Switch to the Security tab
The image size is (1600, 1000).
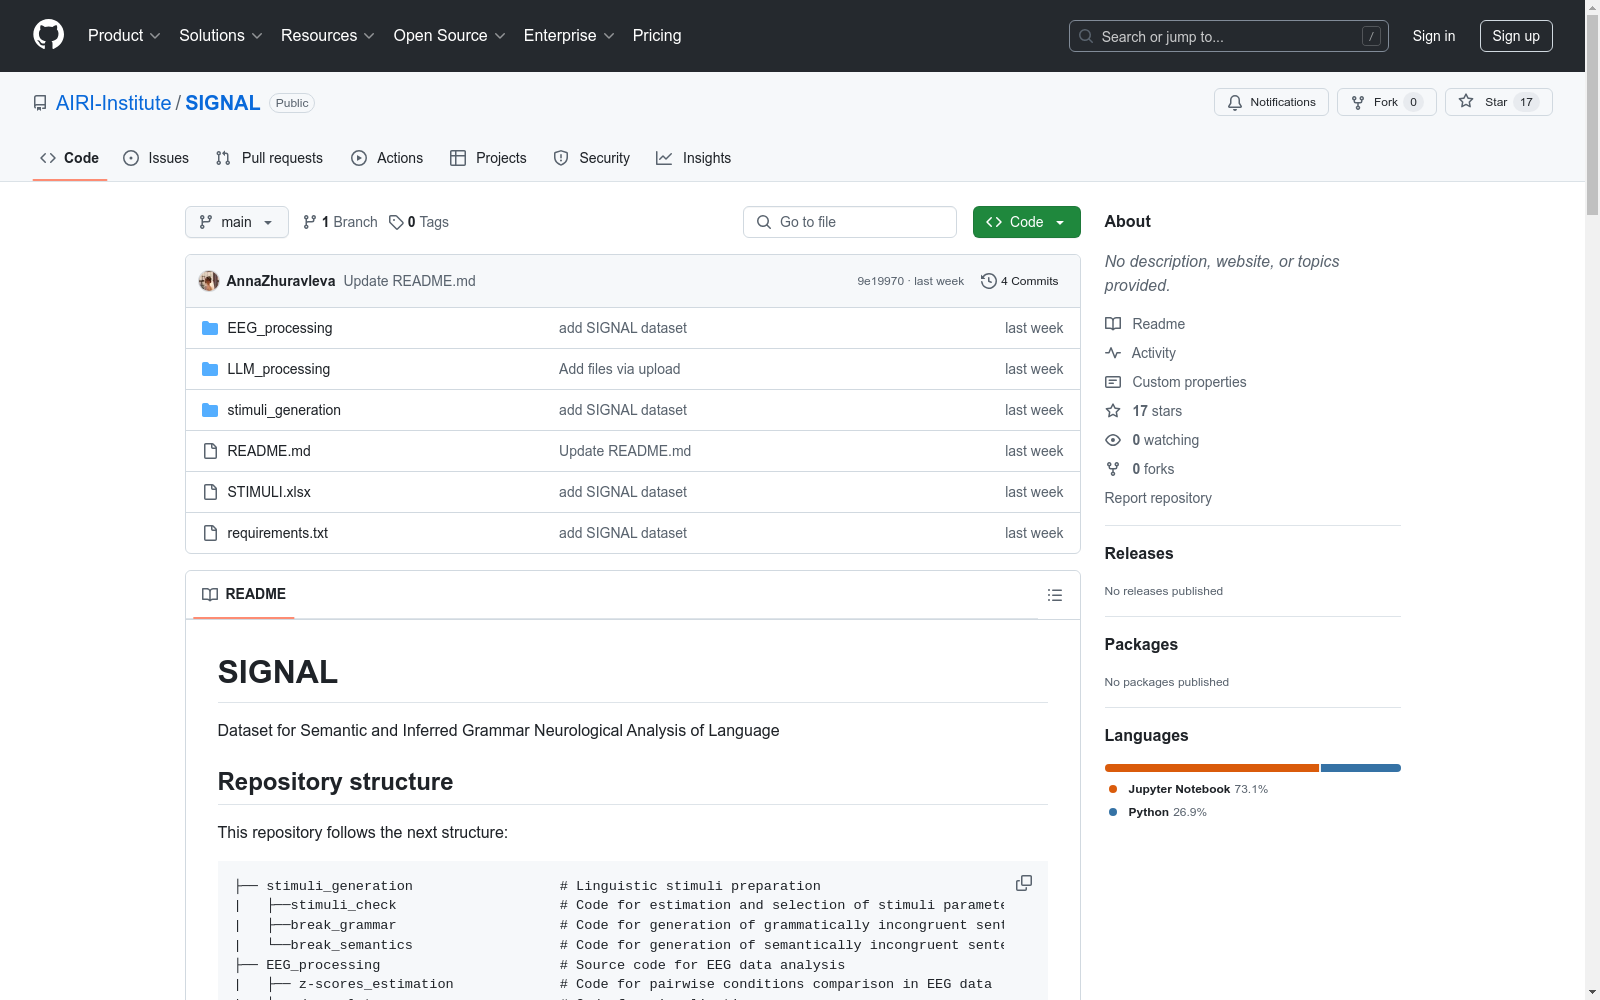point(592,158)
